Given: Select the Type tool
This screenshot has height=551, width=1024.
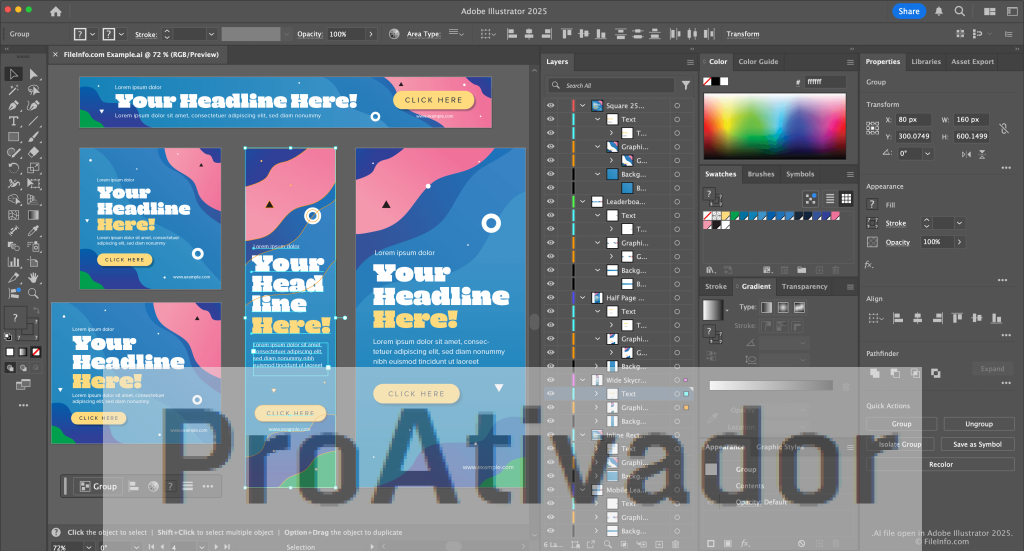Looking at the screenshot, I should pyautogui.click(x=13, y=121).
